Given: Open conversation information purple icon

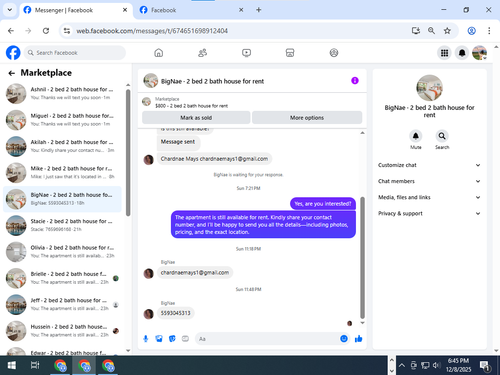Looking at the screenshot, I should (x=355, y=81).
